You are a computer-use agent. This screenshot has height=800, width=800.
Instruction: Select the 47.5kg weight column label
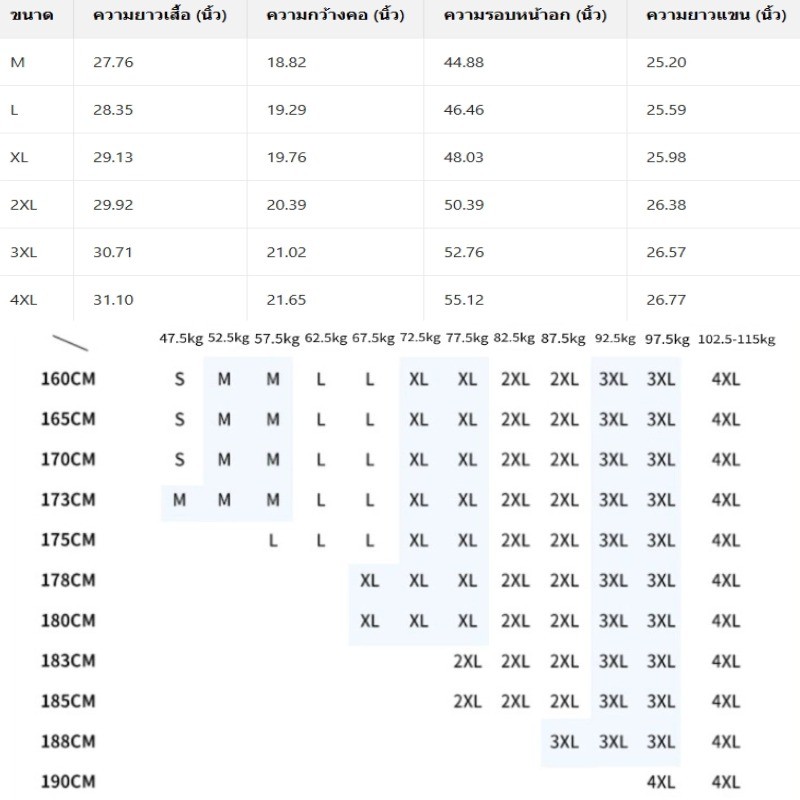tap(181, 338)
